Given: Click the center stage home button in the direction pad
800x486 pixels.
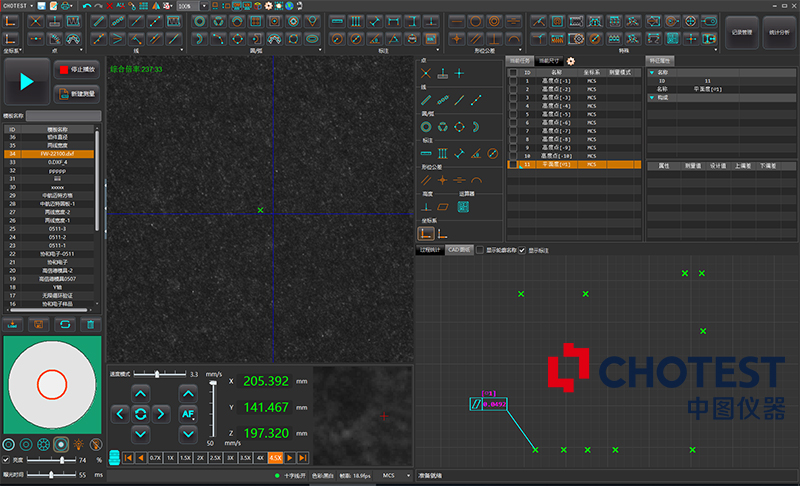Looking at the screenshot, I should [x=140, y=413].
